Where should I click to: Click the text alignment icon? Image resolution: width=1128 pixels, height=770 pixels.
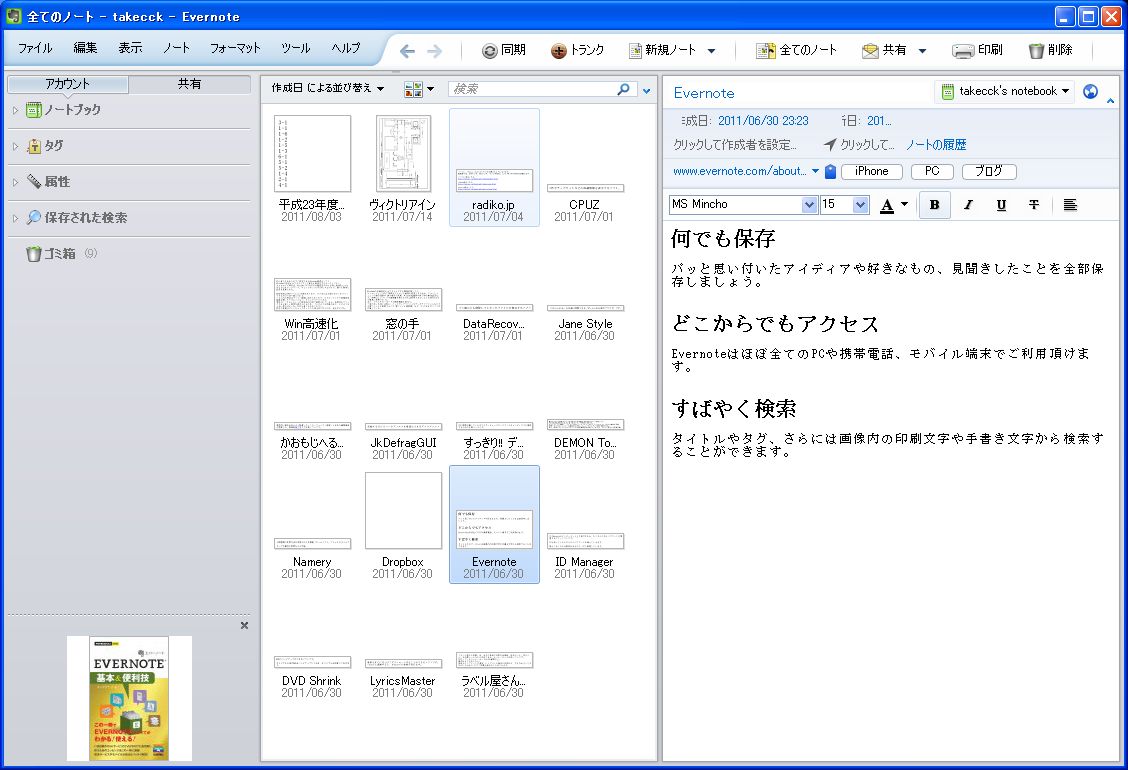tap(1070, 205)
